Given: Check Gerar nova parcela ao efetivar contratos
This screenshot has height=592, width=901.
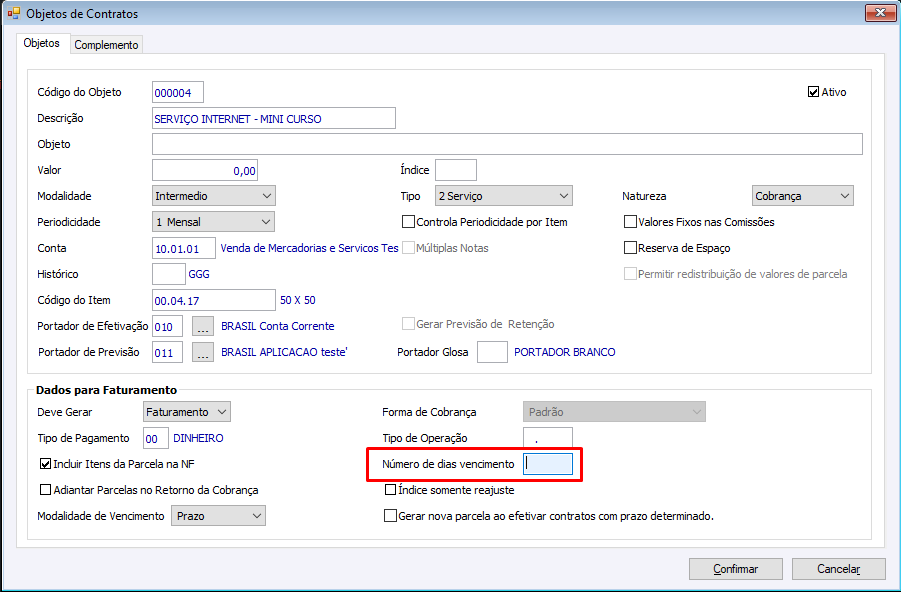Looking at the screenshot, I should [390, 516].
